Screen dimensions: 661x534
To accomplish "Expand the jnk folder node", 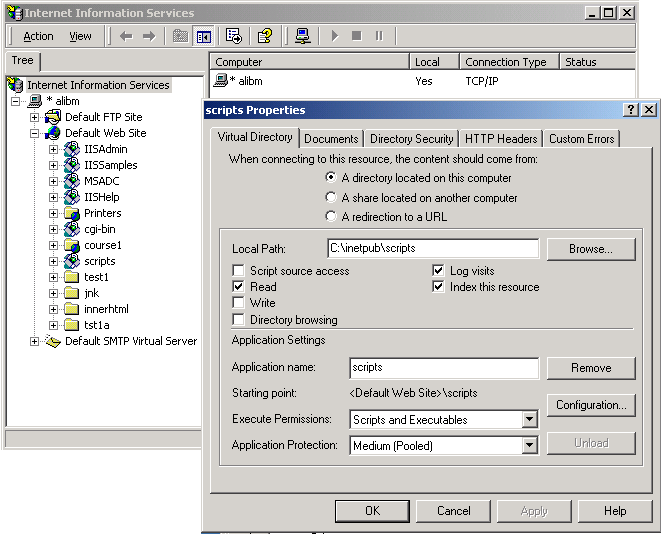I will pos(54,293).
